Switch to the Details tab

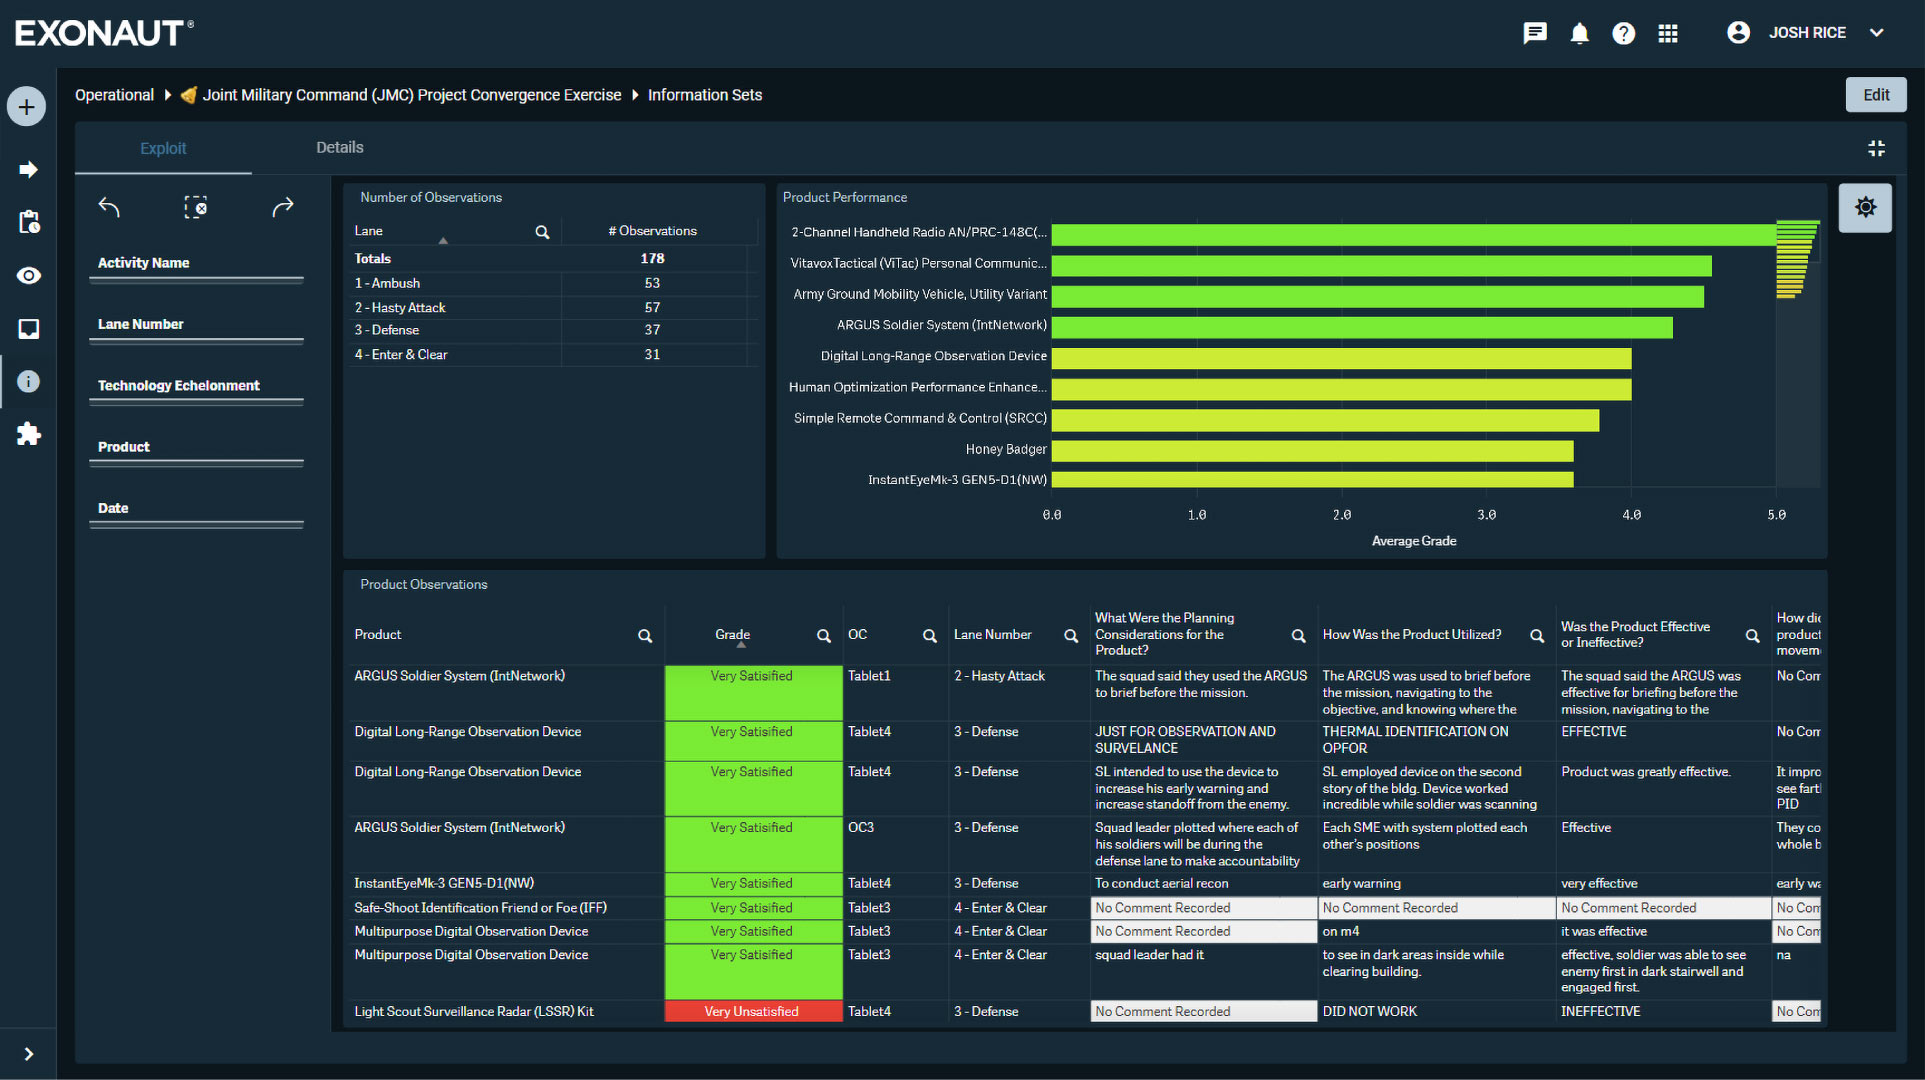(339, 147)
